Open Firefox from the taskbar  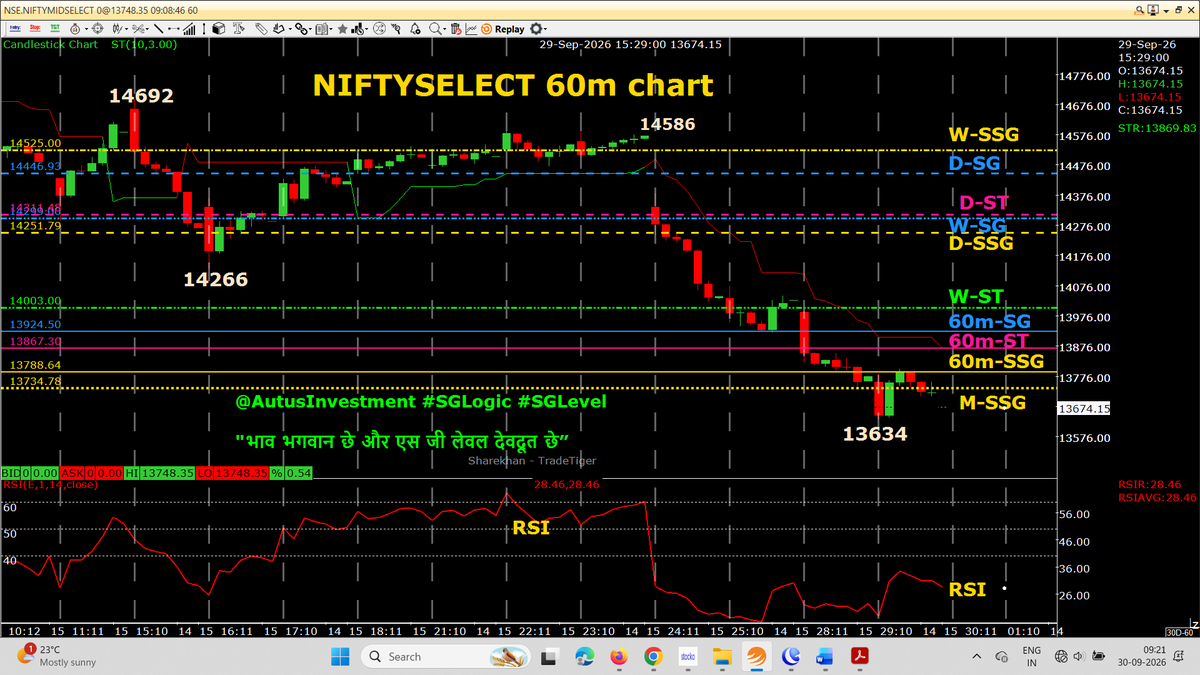(620, 656)
